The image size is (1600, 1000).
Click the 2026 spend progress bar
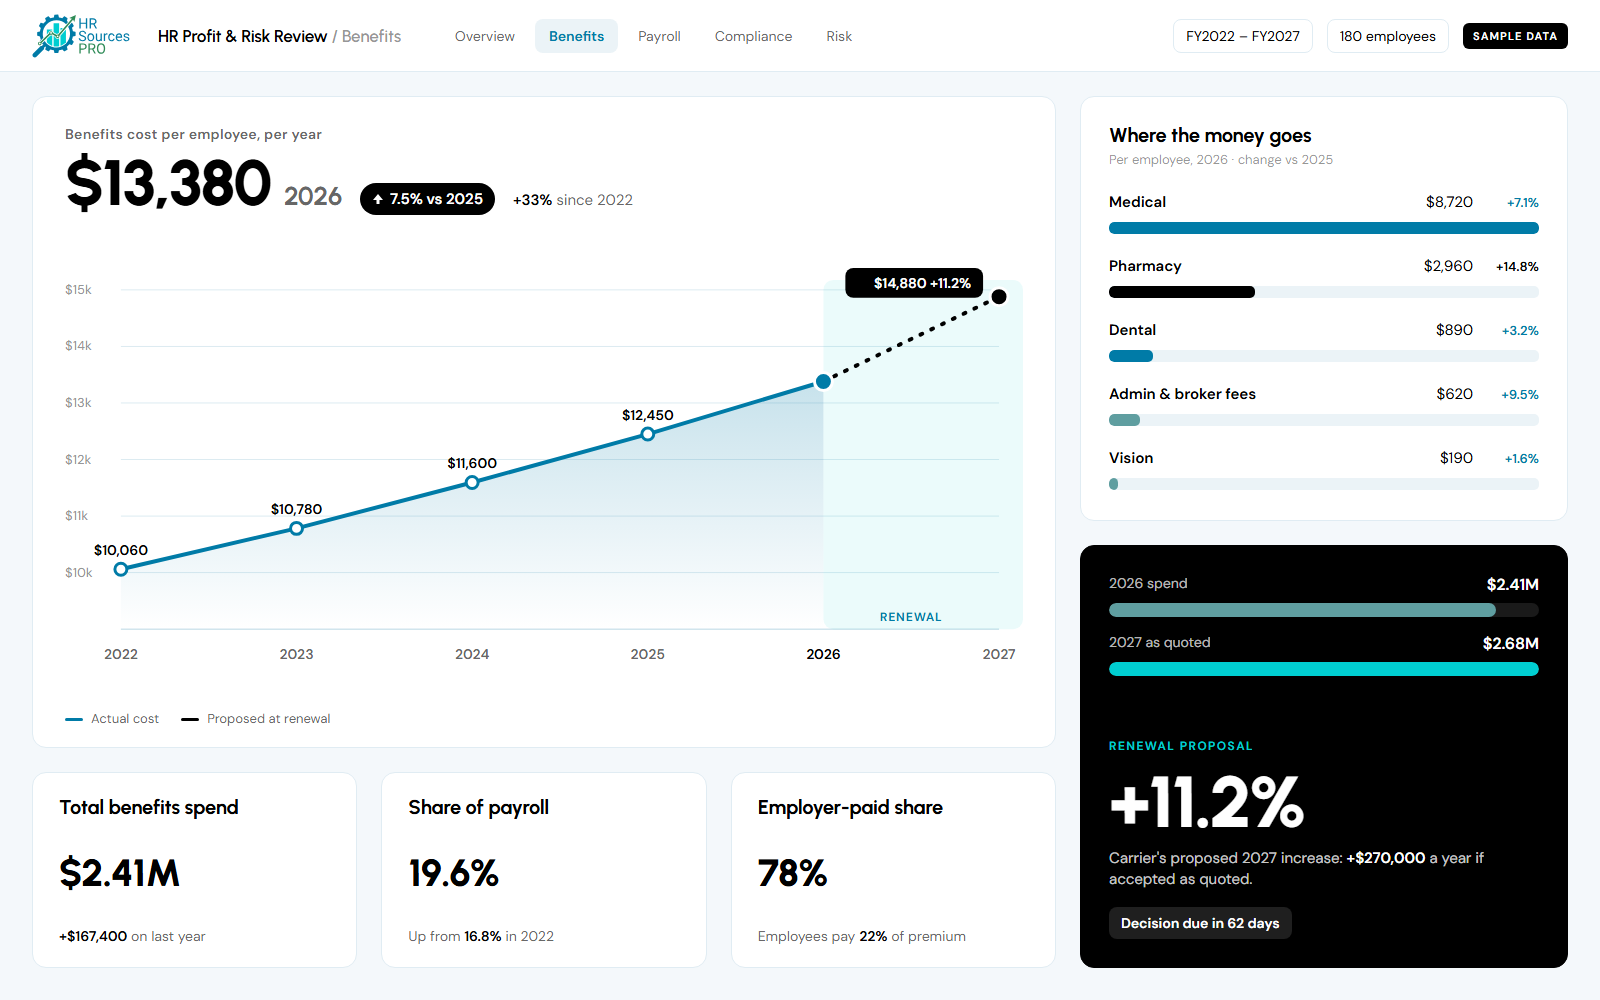[1324, 610]
